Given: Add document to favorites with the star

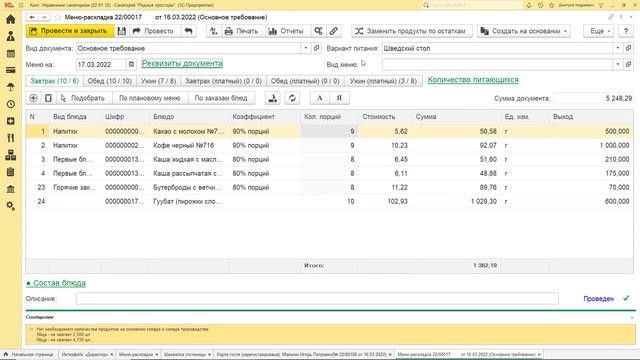Looking at the screenshot, I should click(x=58, y=17).
